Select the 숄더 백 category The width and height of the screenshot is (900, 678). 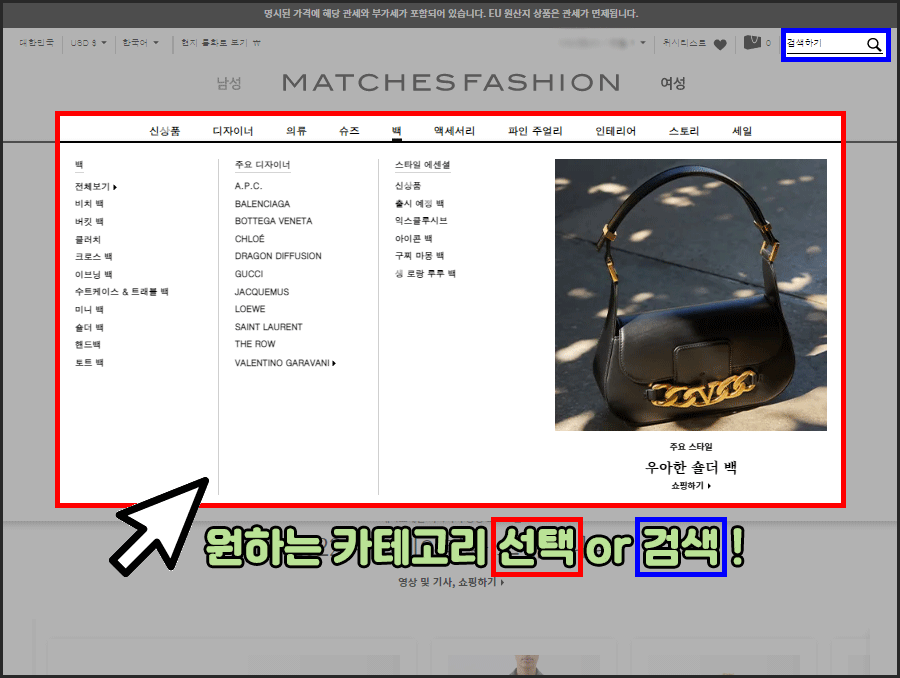tap(89, 327)
